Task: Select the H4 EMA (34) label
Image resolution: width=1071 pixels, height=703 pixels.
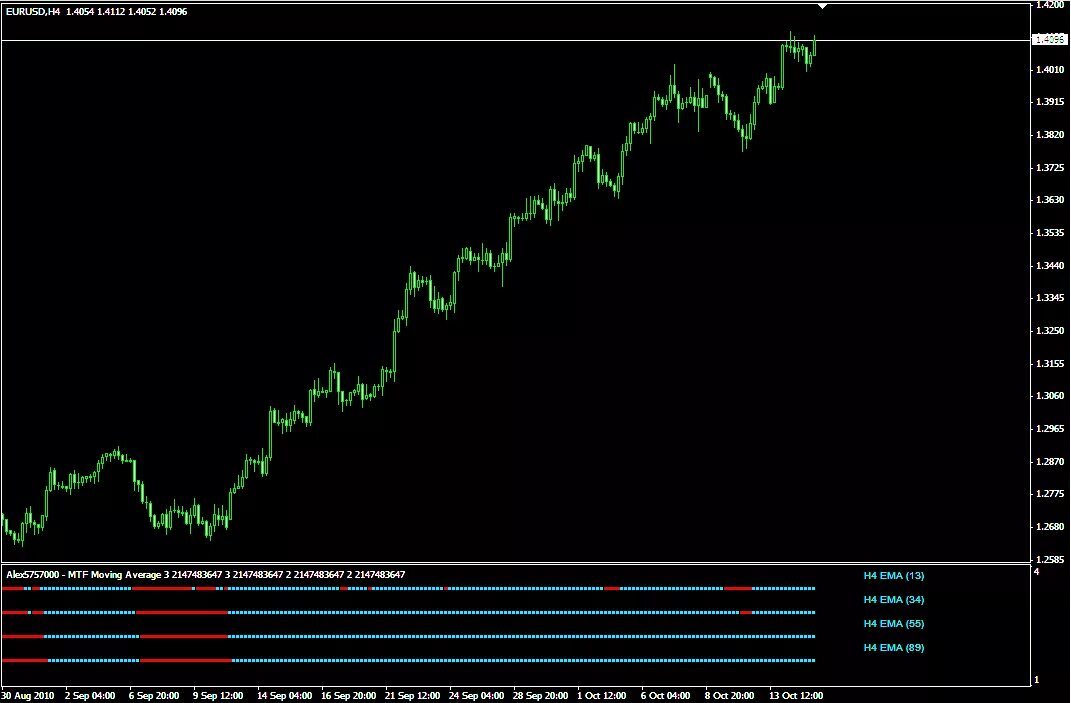Action: (893, 599)
